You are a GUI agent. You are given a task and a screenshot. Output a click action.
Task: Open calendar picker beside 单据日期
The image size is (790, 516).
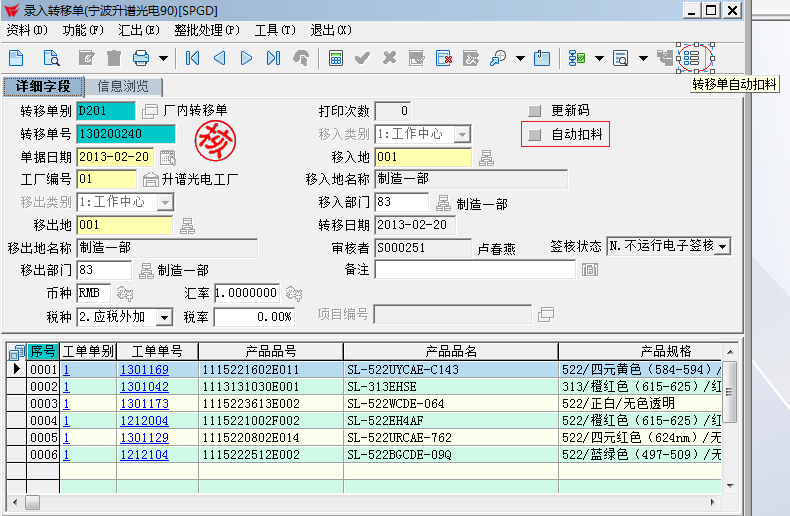(168, 157)
